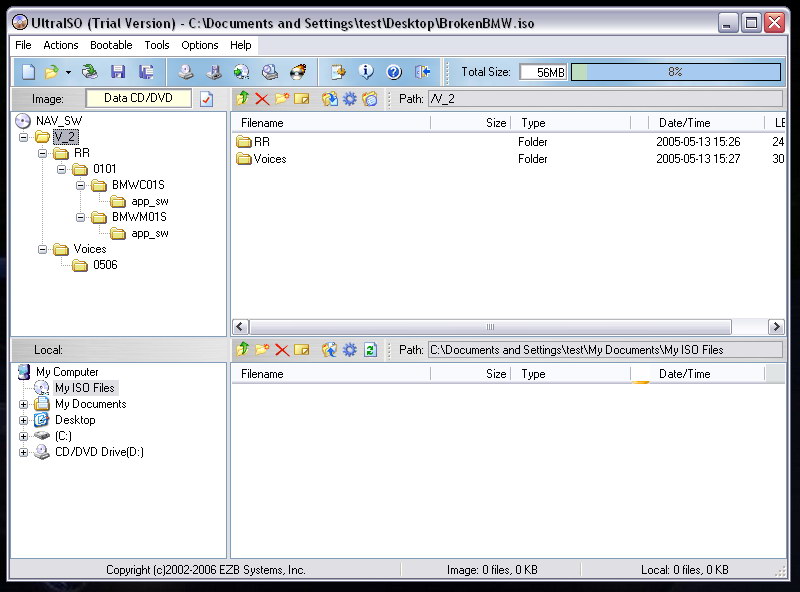Viewport: 800px width, 592px height.
Task: Click the Image Information 'i' icon
Action: (x=366, y=72)
